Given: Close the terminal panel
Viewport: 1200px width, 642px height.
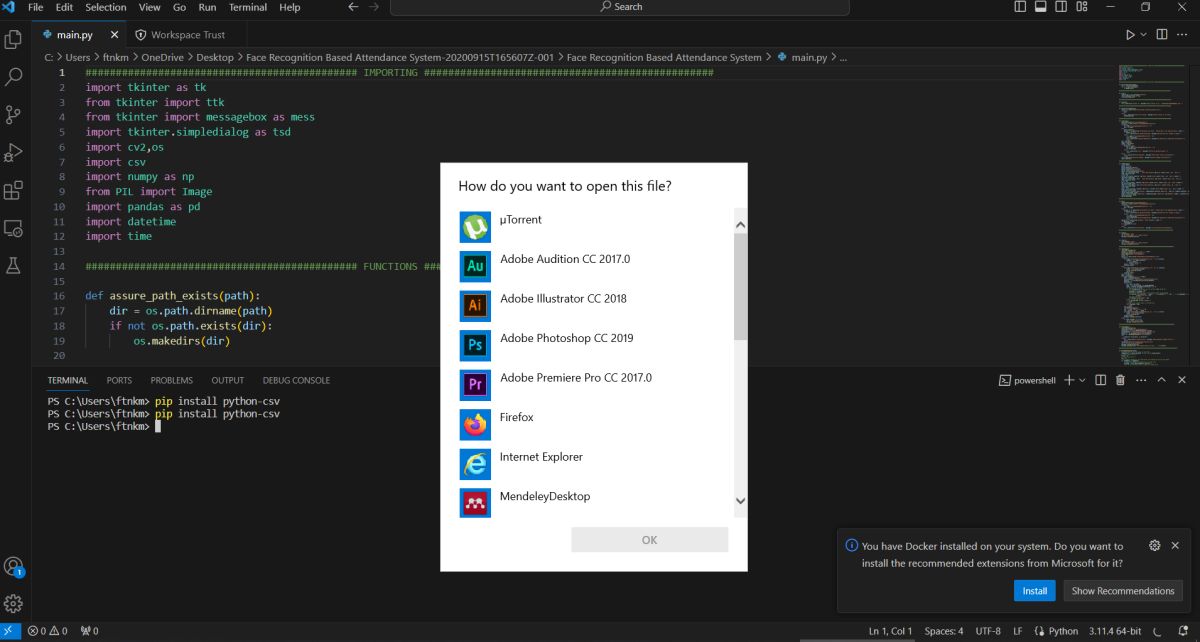Looking at the screenshot, I should [x=1183, y=380].
